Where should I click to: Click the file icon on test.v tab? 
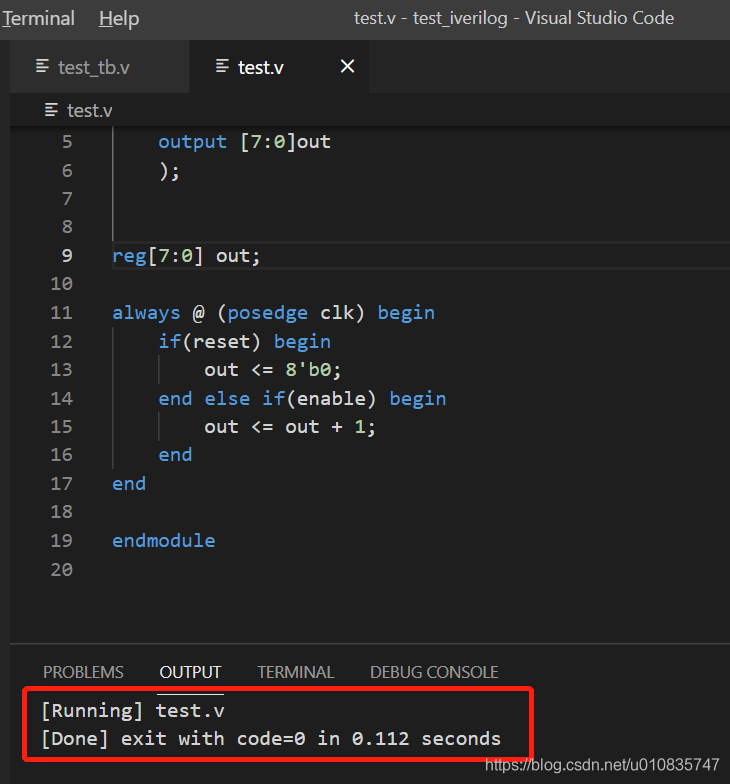tap(222, 66)
